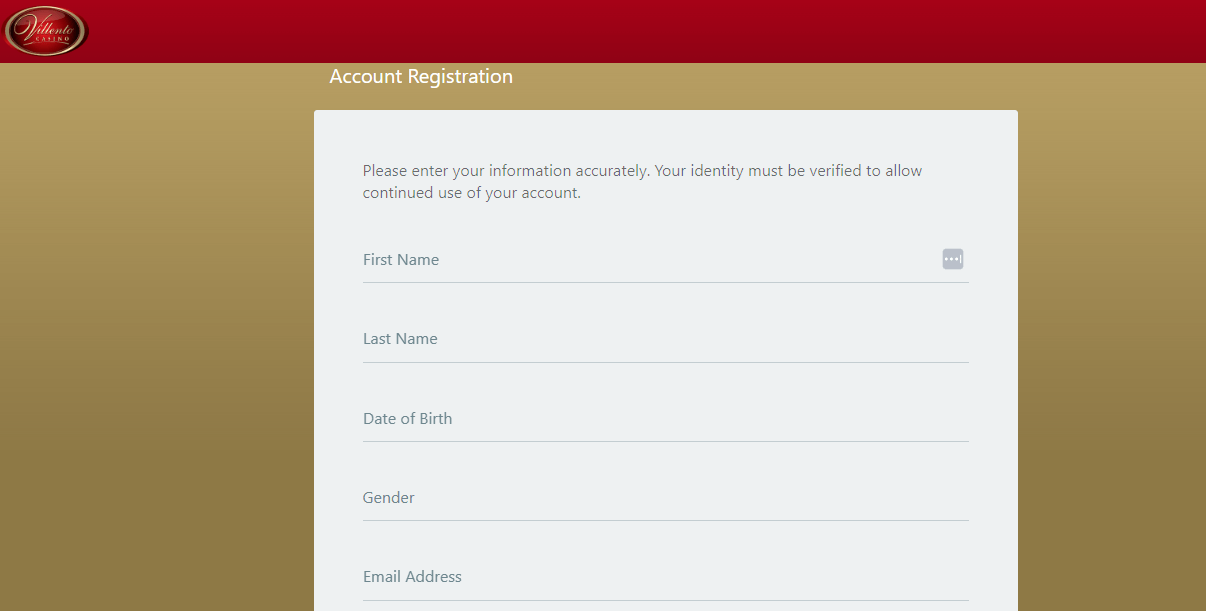1206x611 pixels.
Task: Click the First Name label text
Action: (401, 260)
